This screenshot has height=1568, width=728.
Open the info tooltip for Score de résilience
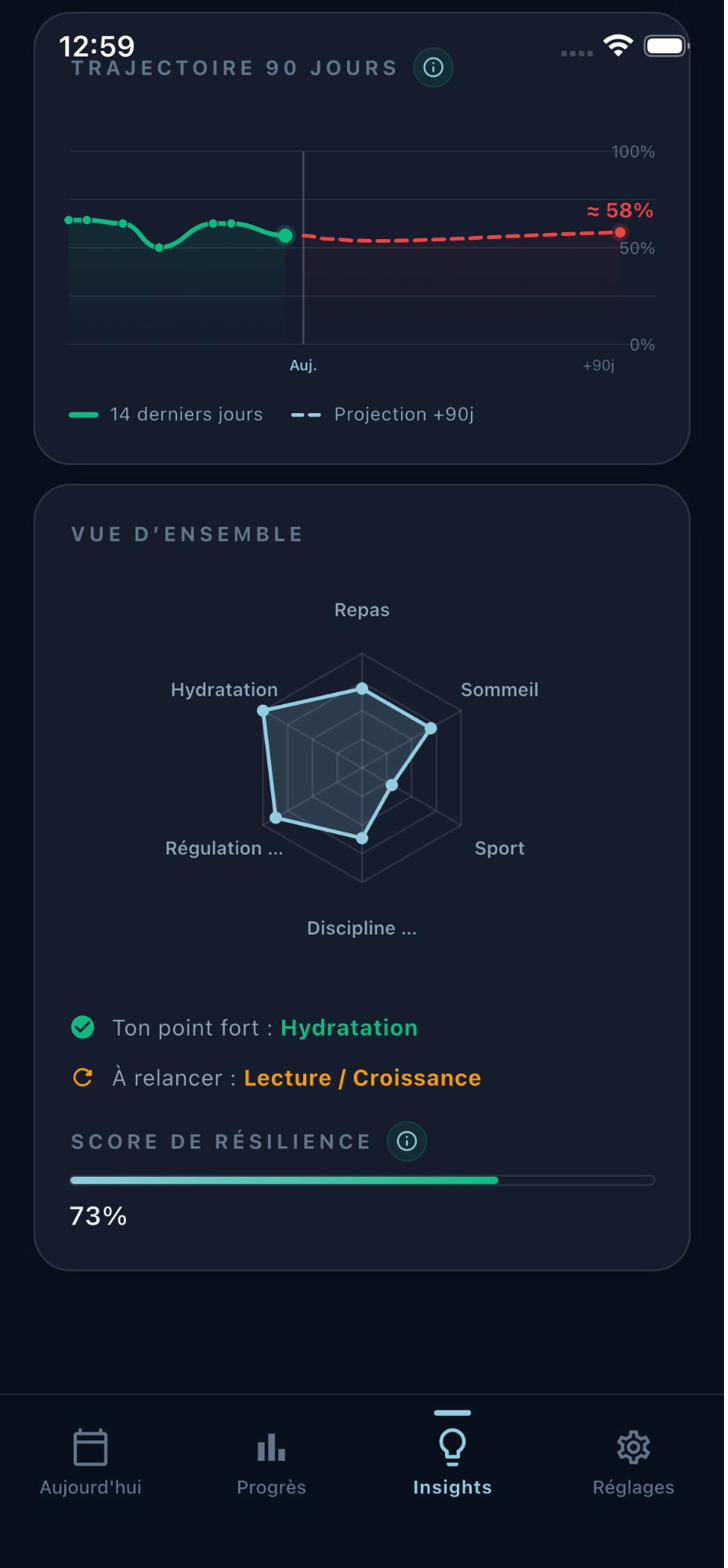point(406,1141)
